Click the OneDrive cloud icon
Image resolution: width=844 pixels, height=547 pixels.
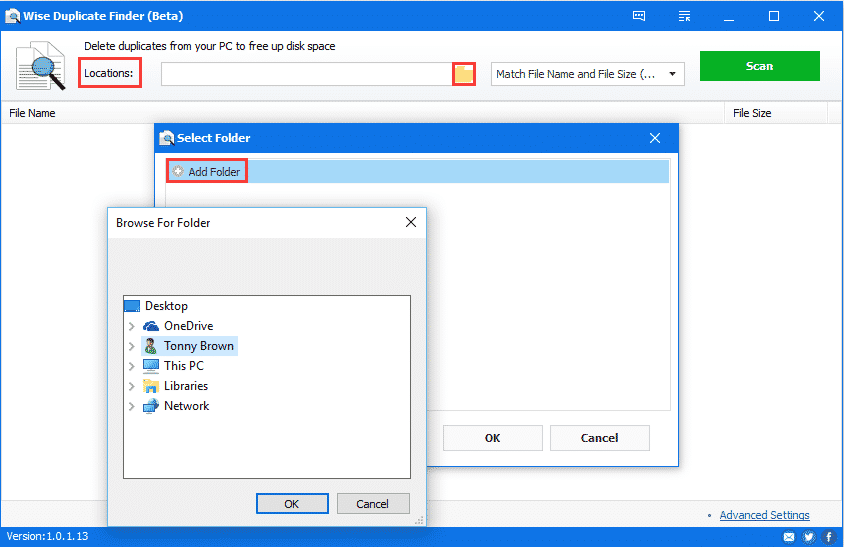pyautogui.click(x=151, y=326)
